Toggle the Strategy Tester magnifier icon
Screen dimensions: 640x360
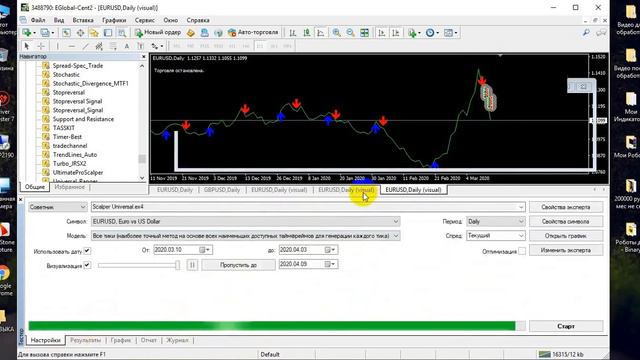coord(122,33)
